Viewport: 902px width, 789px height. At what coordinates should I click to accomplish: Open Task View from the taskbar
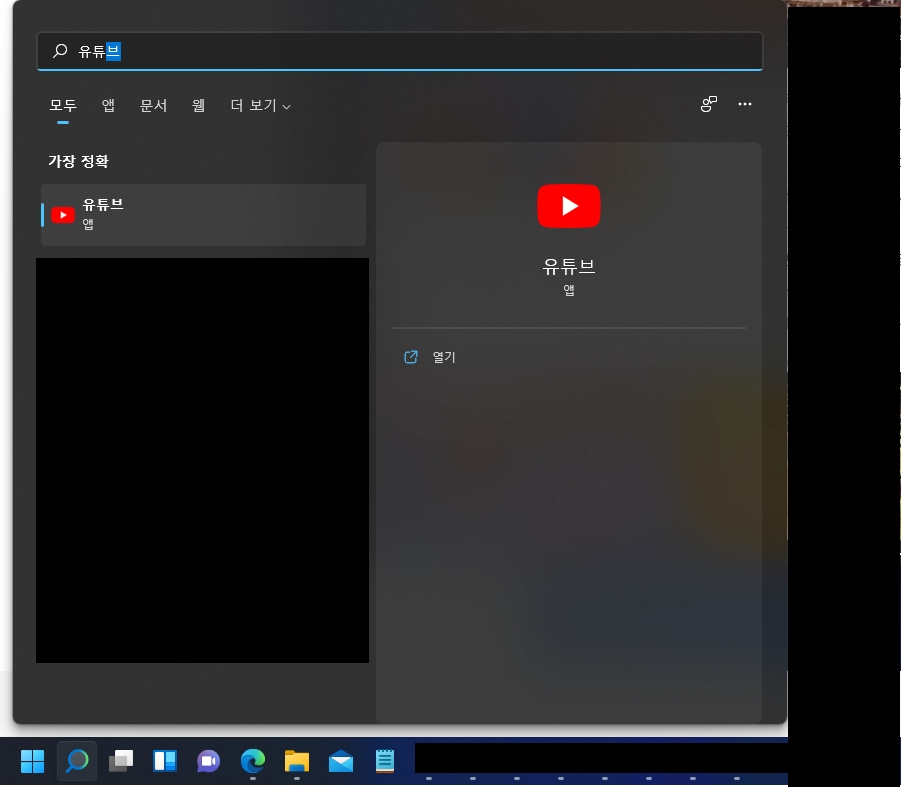pyautogui.click(x=121, y=761)
